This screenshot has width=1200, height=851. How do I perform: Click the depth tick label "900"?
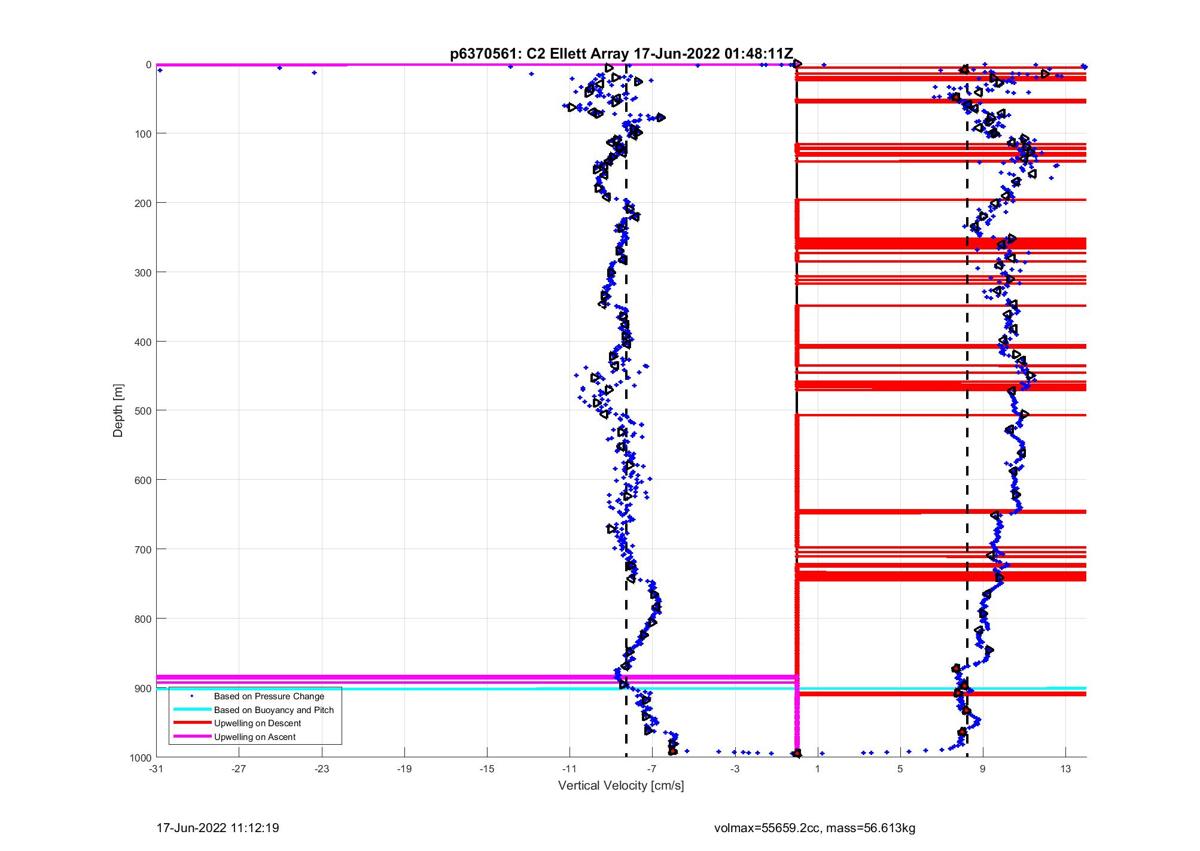(141, 688)
